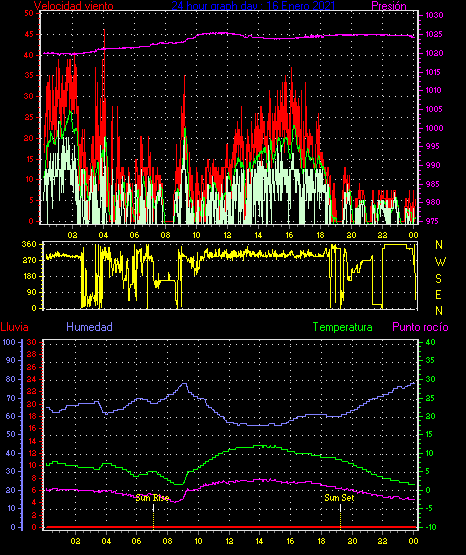
Task: Click the 'Lluvia' legend label
Action: tap(15, 327)
